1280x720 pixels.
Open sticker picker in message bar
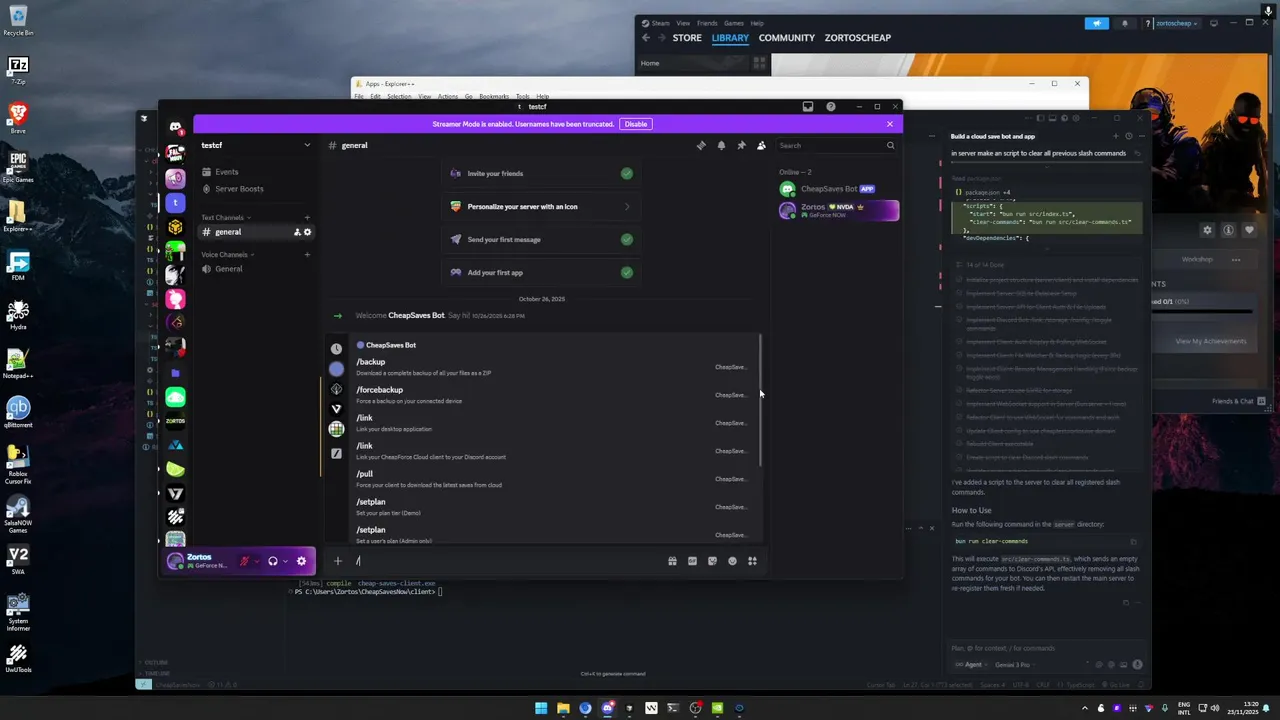[x=712, y=561]
